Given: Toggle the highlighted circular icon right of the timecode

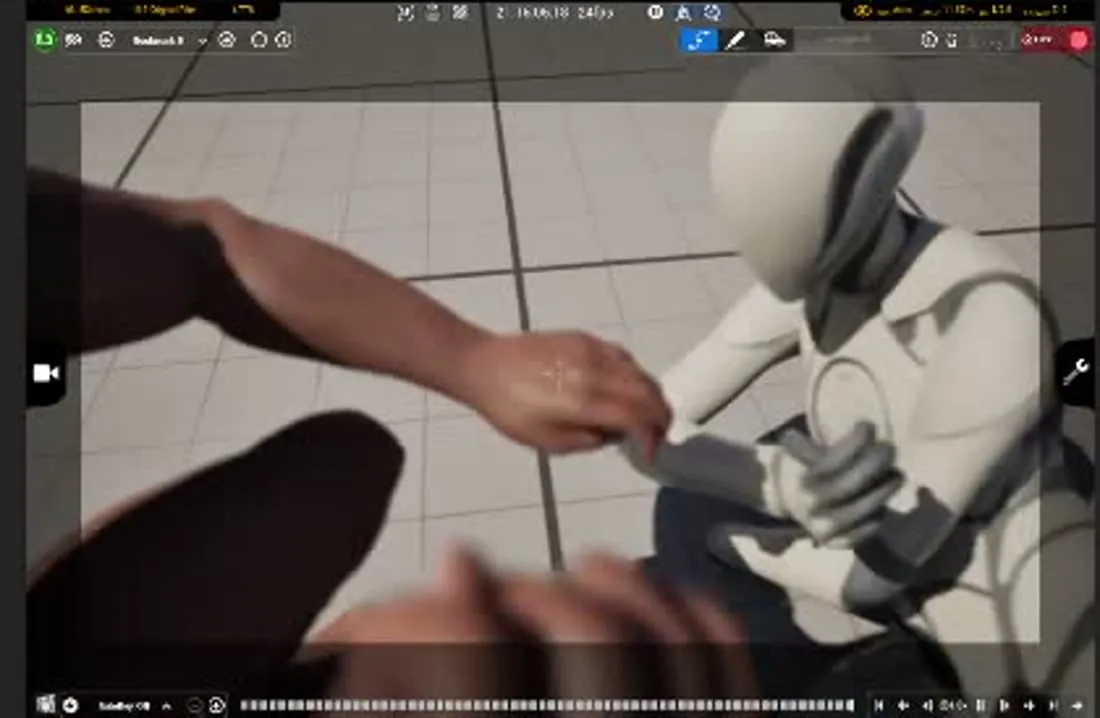Looking at the screenshot, I should click(712, 13).
